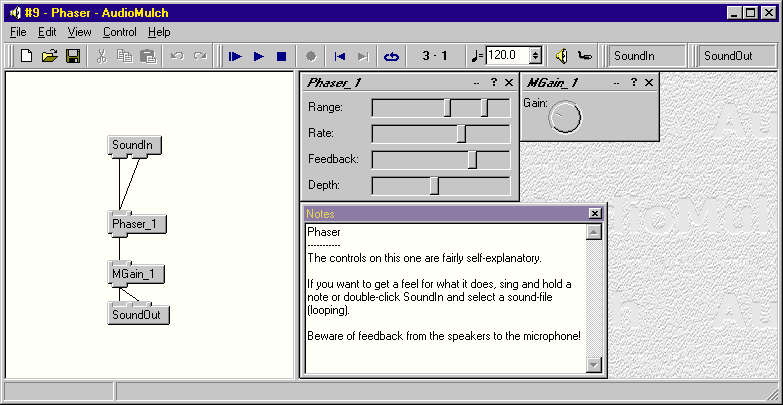Open help for Phaser_1 panel
The width and height of the screenshot is (783, 405).
[x=494, y=82]
